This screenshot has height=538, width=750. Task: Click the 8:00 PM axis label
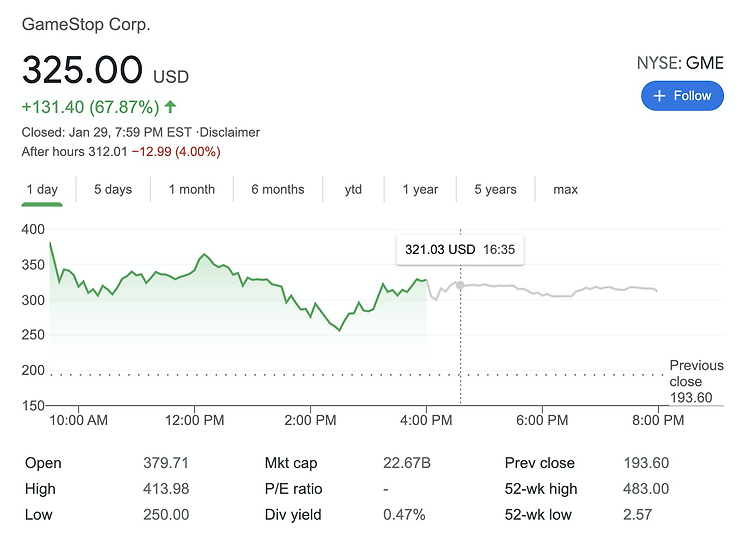pyautogui.click(x=658, y=420)
